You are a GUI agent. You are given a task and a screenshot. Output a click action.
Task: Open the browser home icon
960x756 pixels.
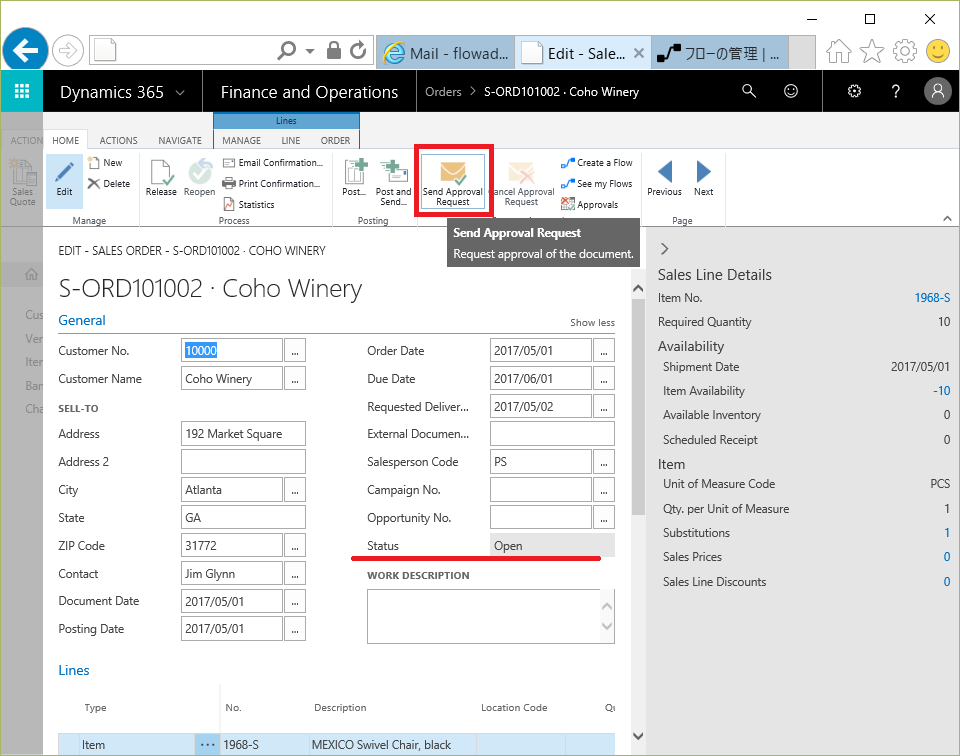839,51
